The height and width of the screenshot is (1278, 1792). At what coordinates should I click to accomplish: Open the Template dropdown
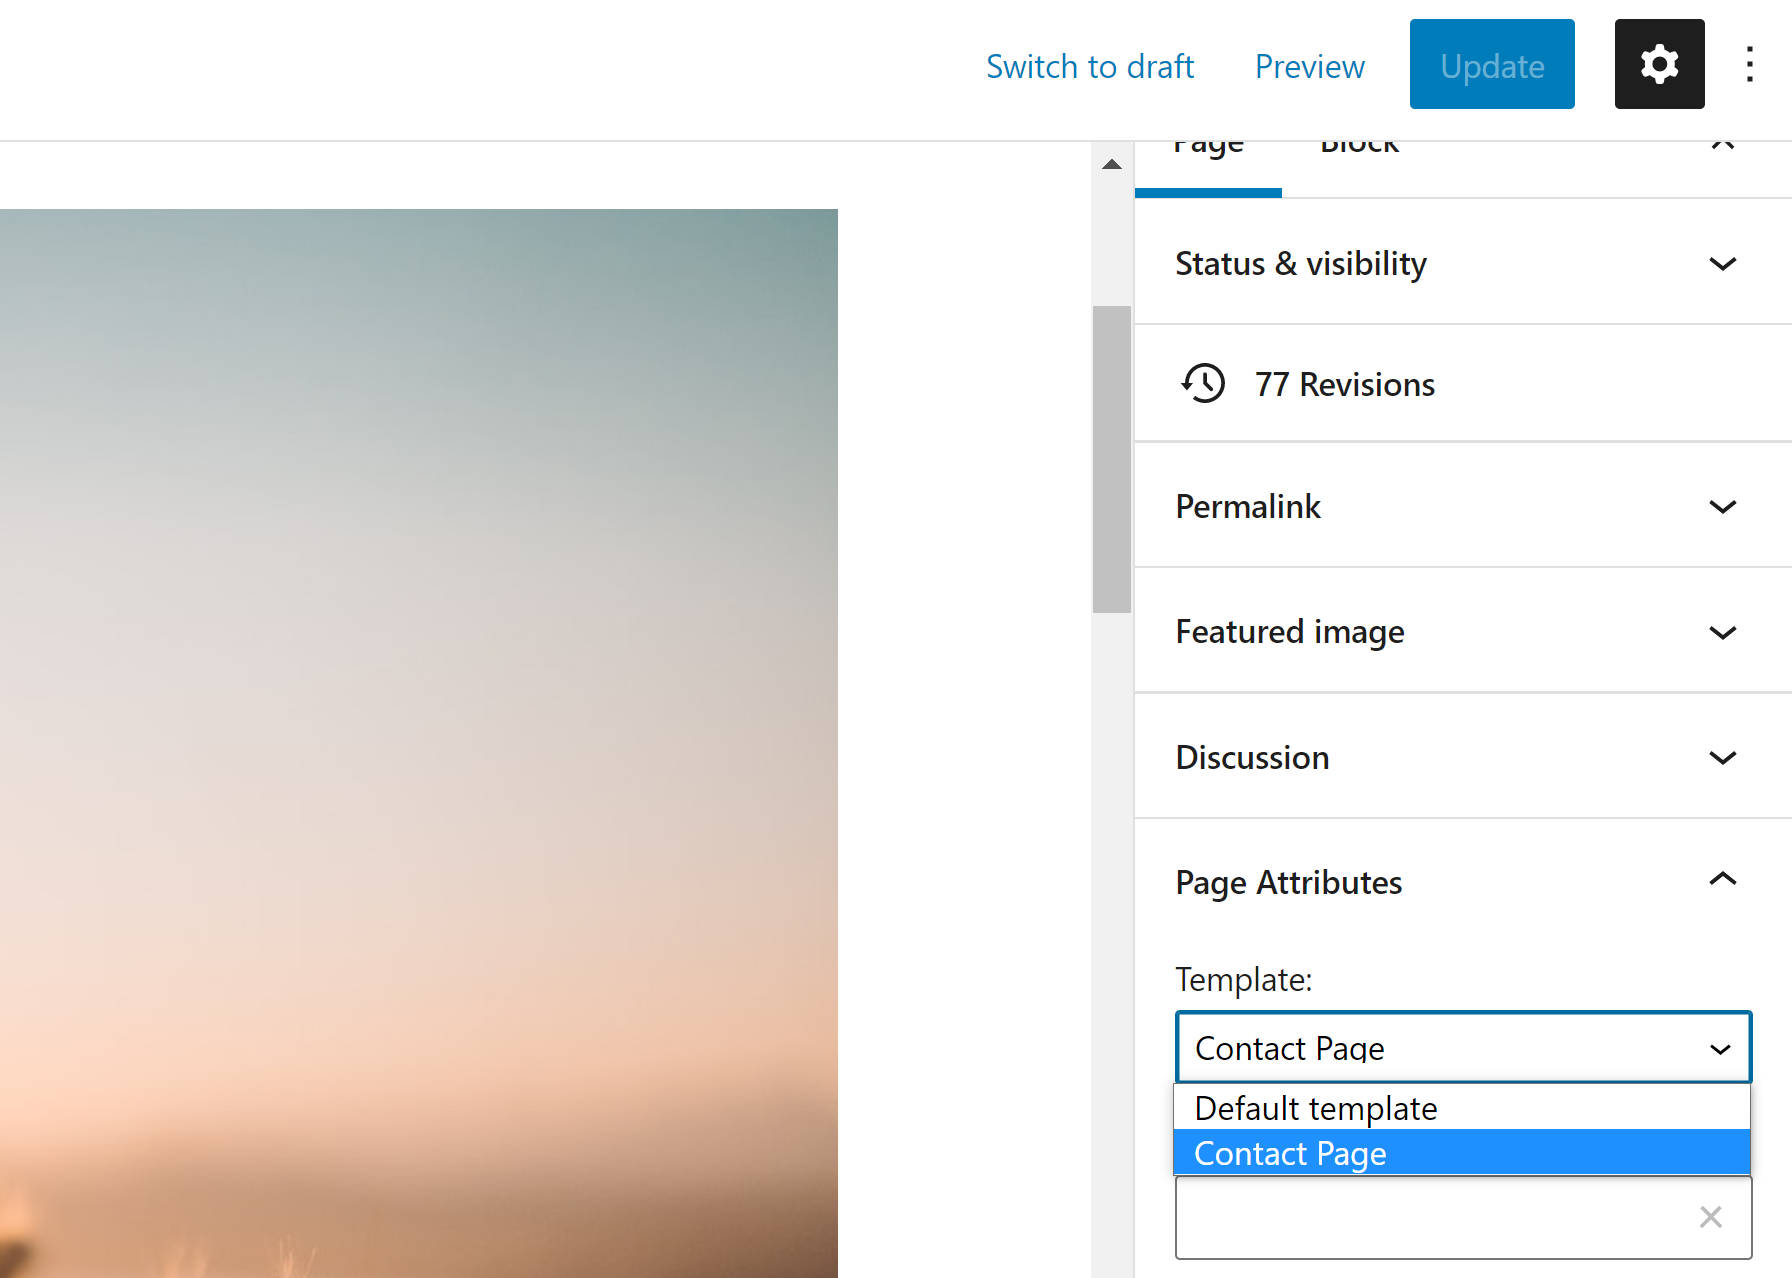click(x=1462, y=1048)
